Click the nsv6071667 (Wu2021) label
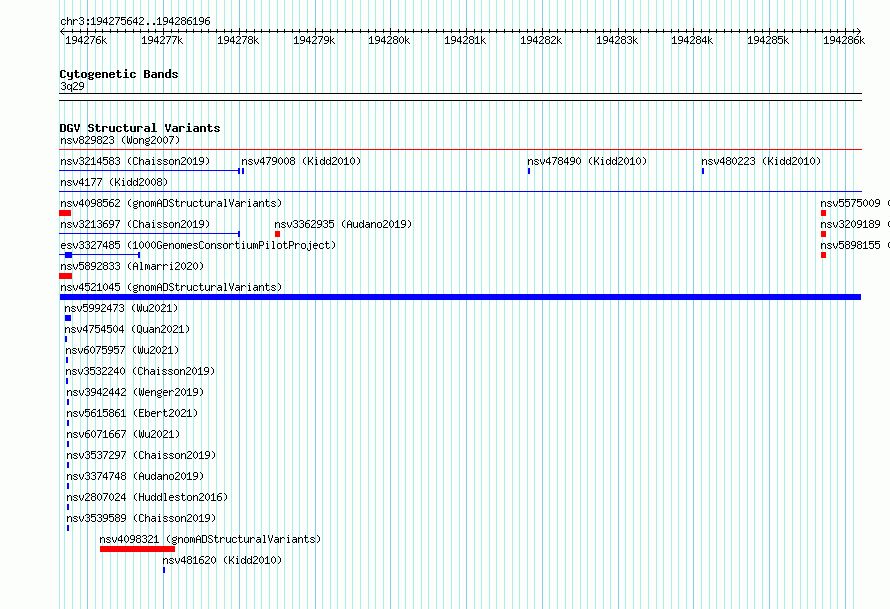The height and width of the screenshot is (609, 890). (123, 434)
